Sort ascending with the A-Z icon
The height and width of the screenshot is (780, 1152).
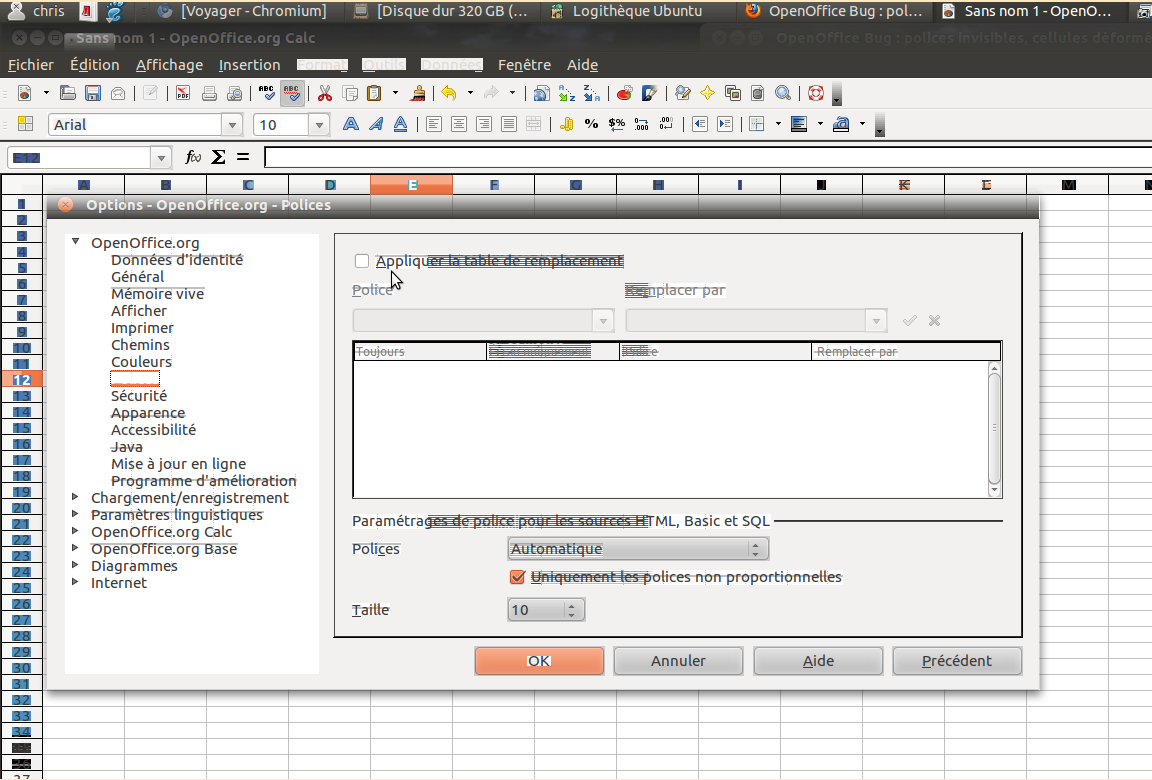(566, 93)
